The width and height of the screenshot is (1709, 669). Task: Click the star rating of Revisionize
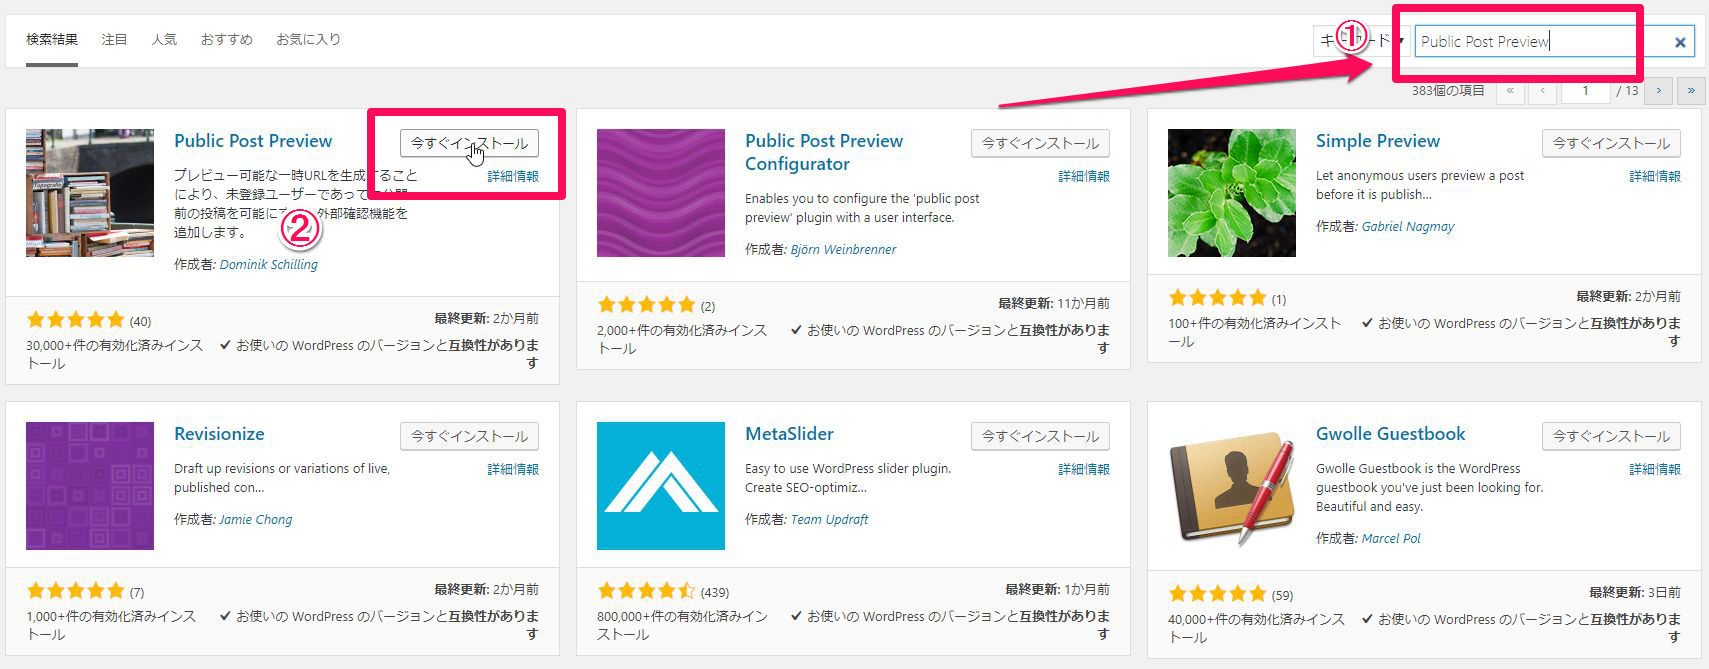(x=76, y=591)
